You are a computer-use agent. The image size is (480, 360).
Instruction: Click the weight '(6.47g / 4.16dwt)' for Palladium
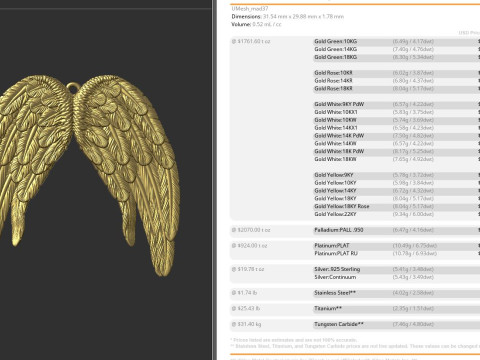pyautogui.click(x=413, y=230)
